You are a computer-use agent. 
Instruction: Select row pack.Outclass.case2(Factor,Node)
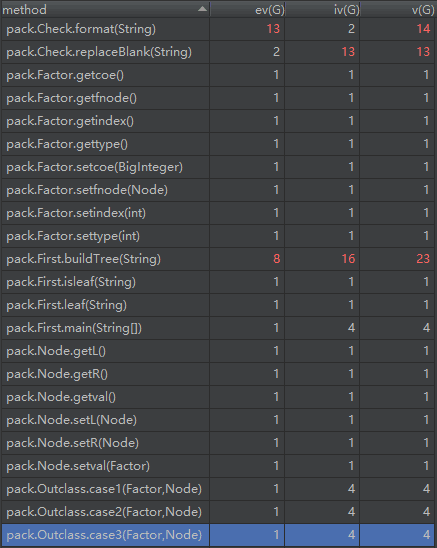pyautogui.click(x=218, y=512)
